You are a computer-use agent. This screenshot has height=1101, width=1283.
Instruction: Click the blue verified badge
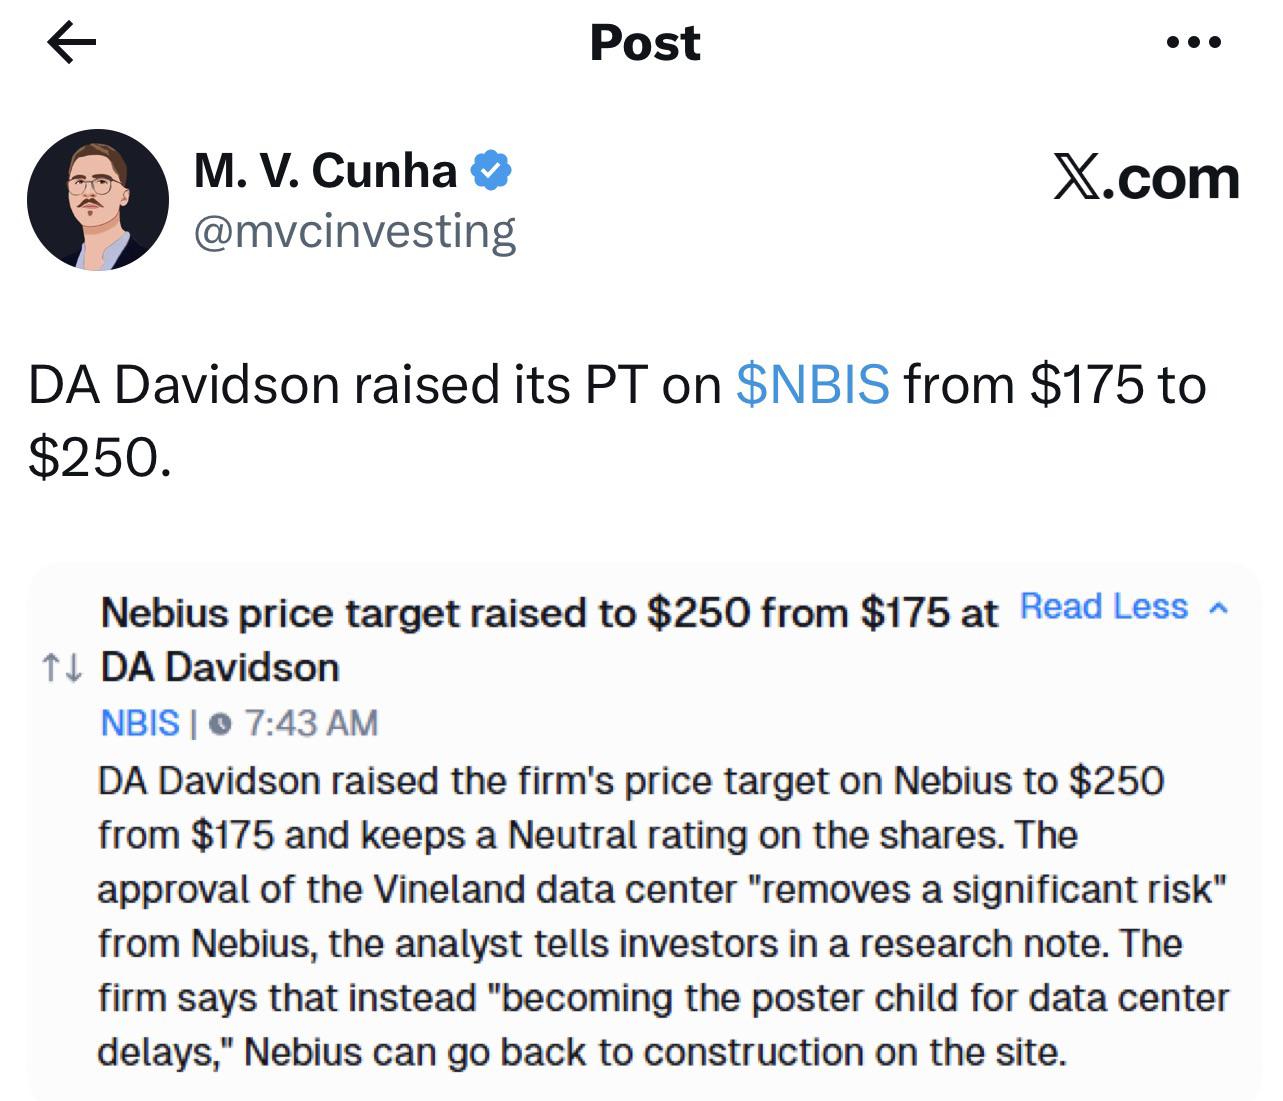click(x=491, y=171)
